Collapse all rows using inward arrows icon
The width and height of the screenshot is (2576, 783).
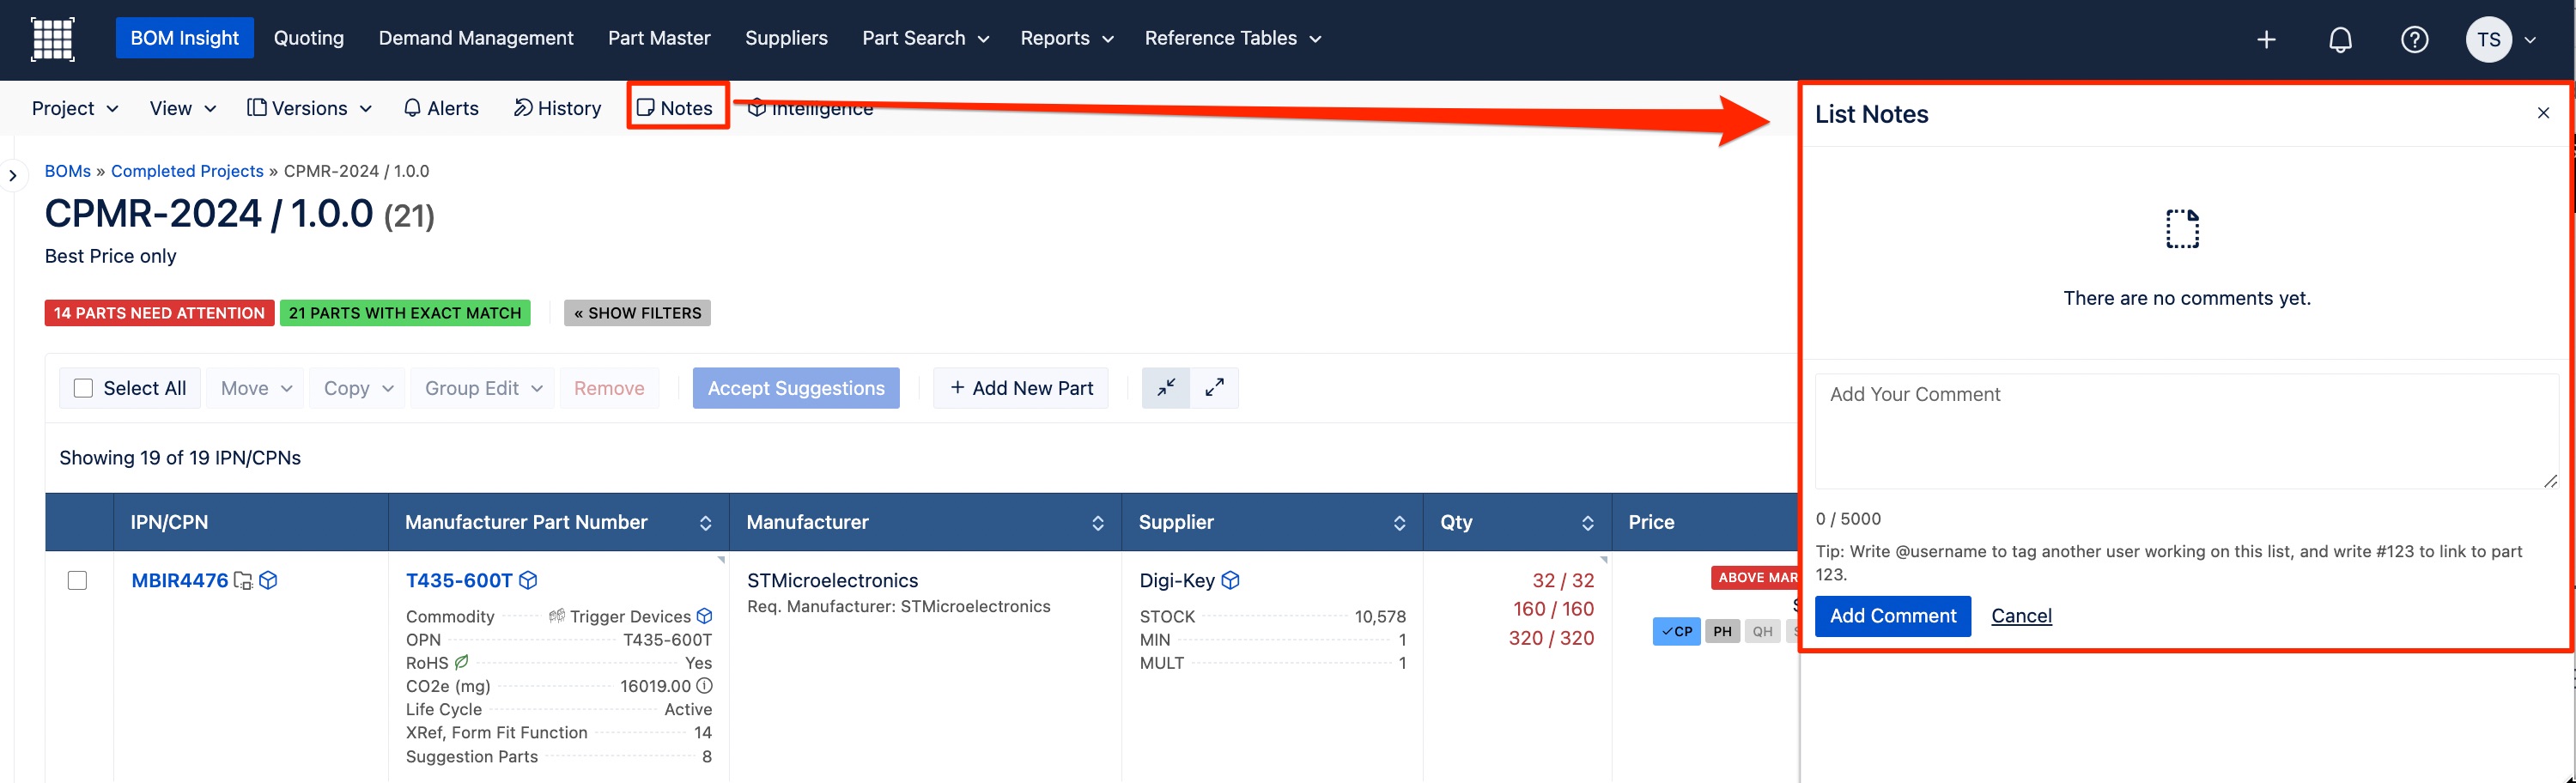[1166, 388]
